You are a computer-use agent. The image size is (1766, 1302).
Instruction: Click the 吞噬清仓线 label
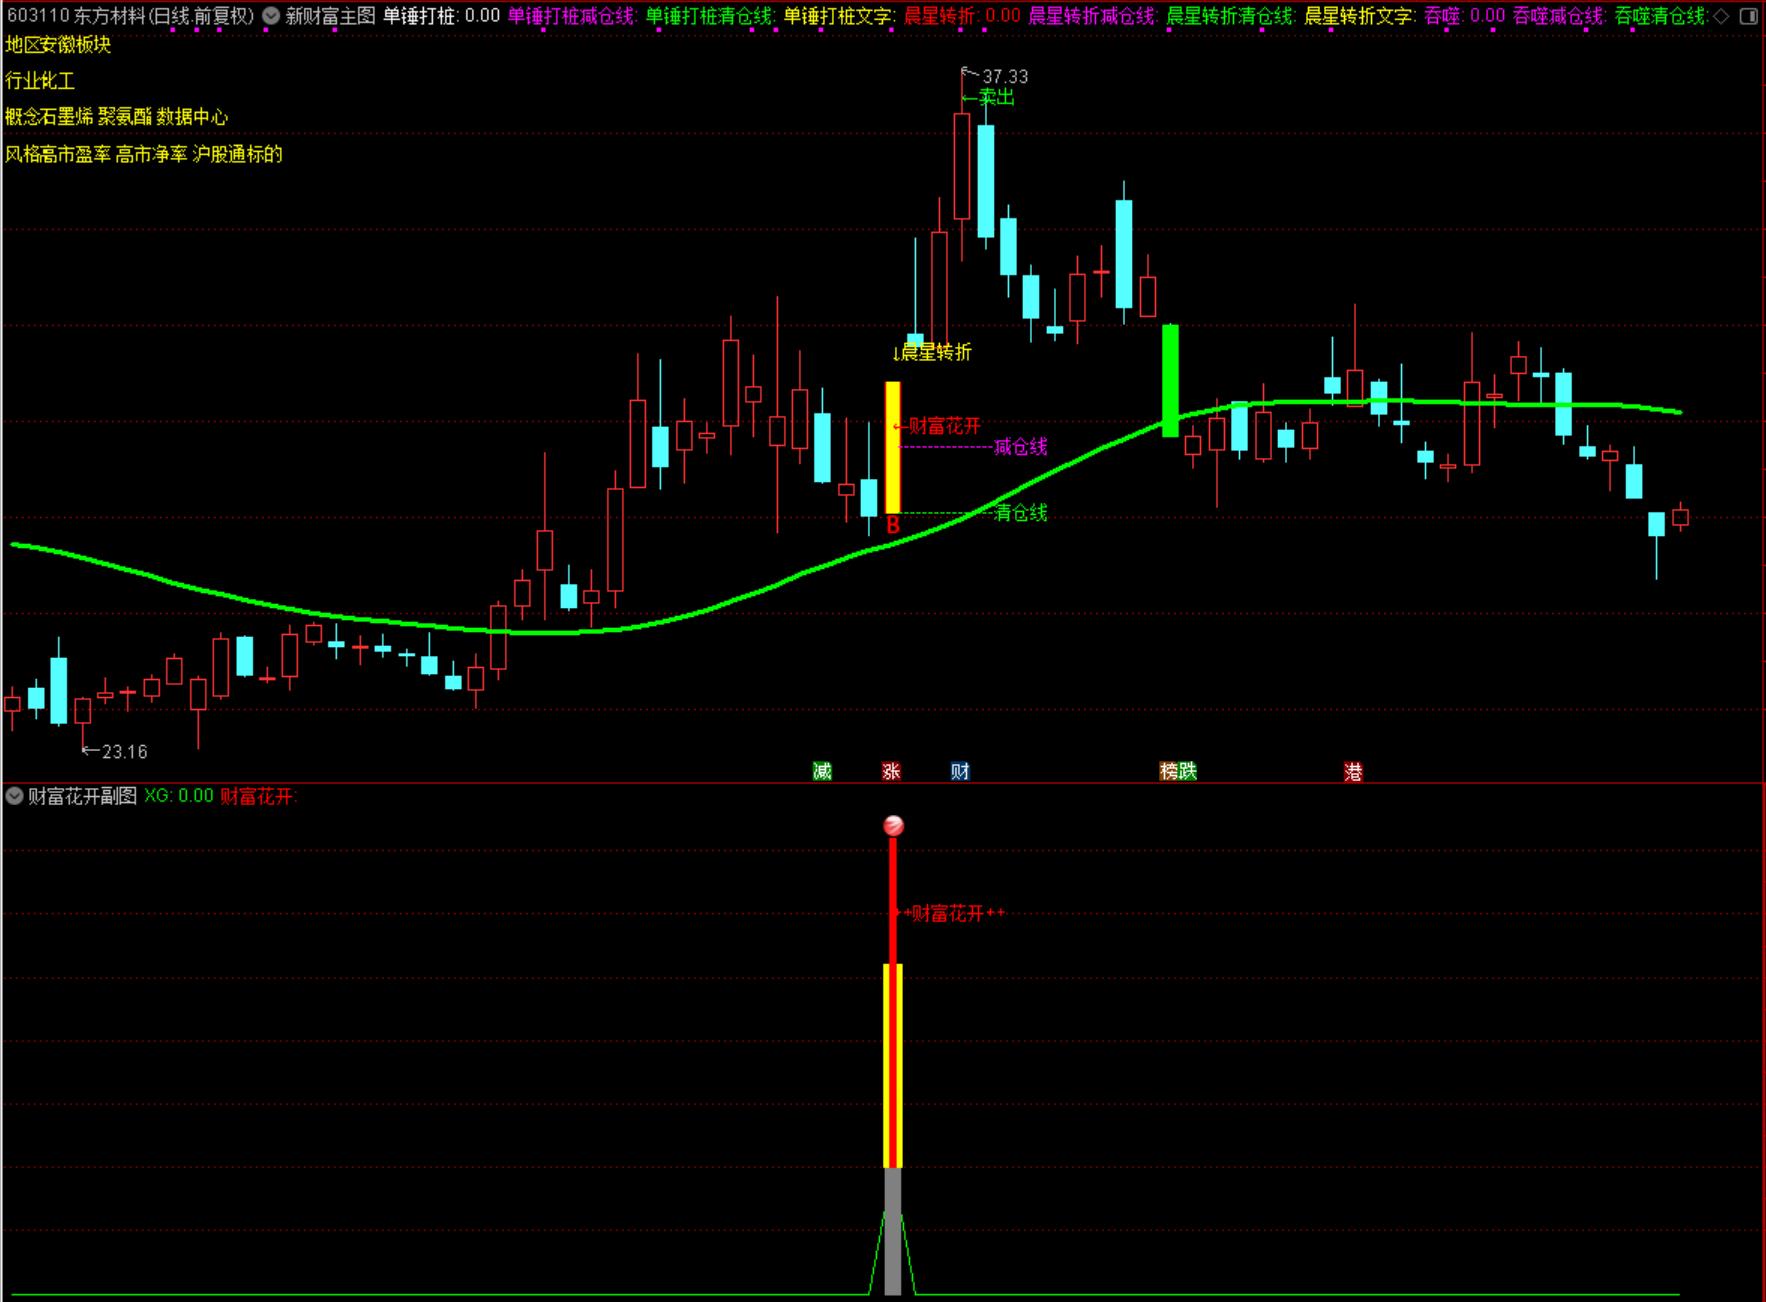coord(1661,16)
